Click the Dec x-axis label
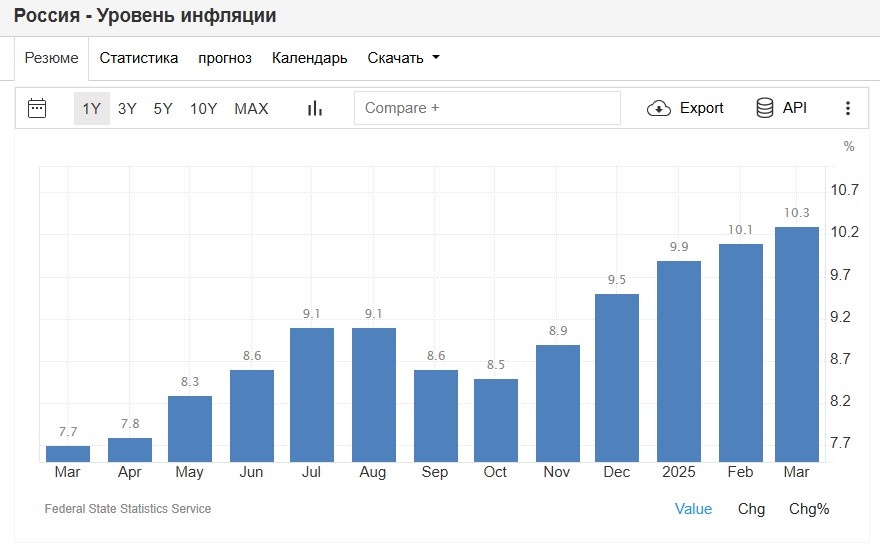Viewport: 880px width, 551px height. 616,472
